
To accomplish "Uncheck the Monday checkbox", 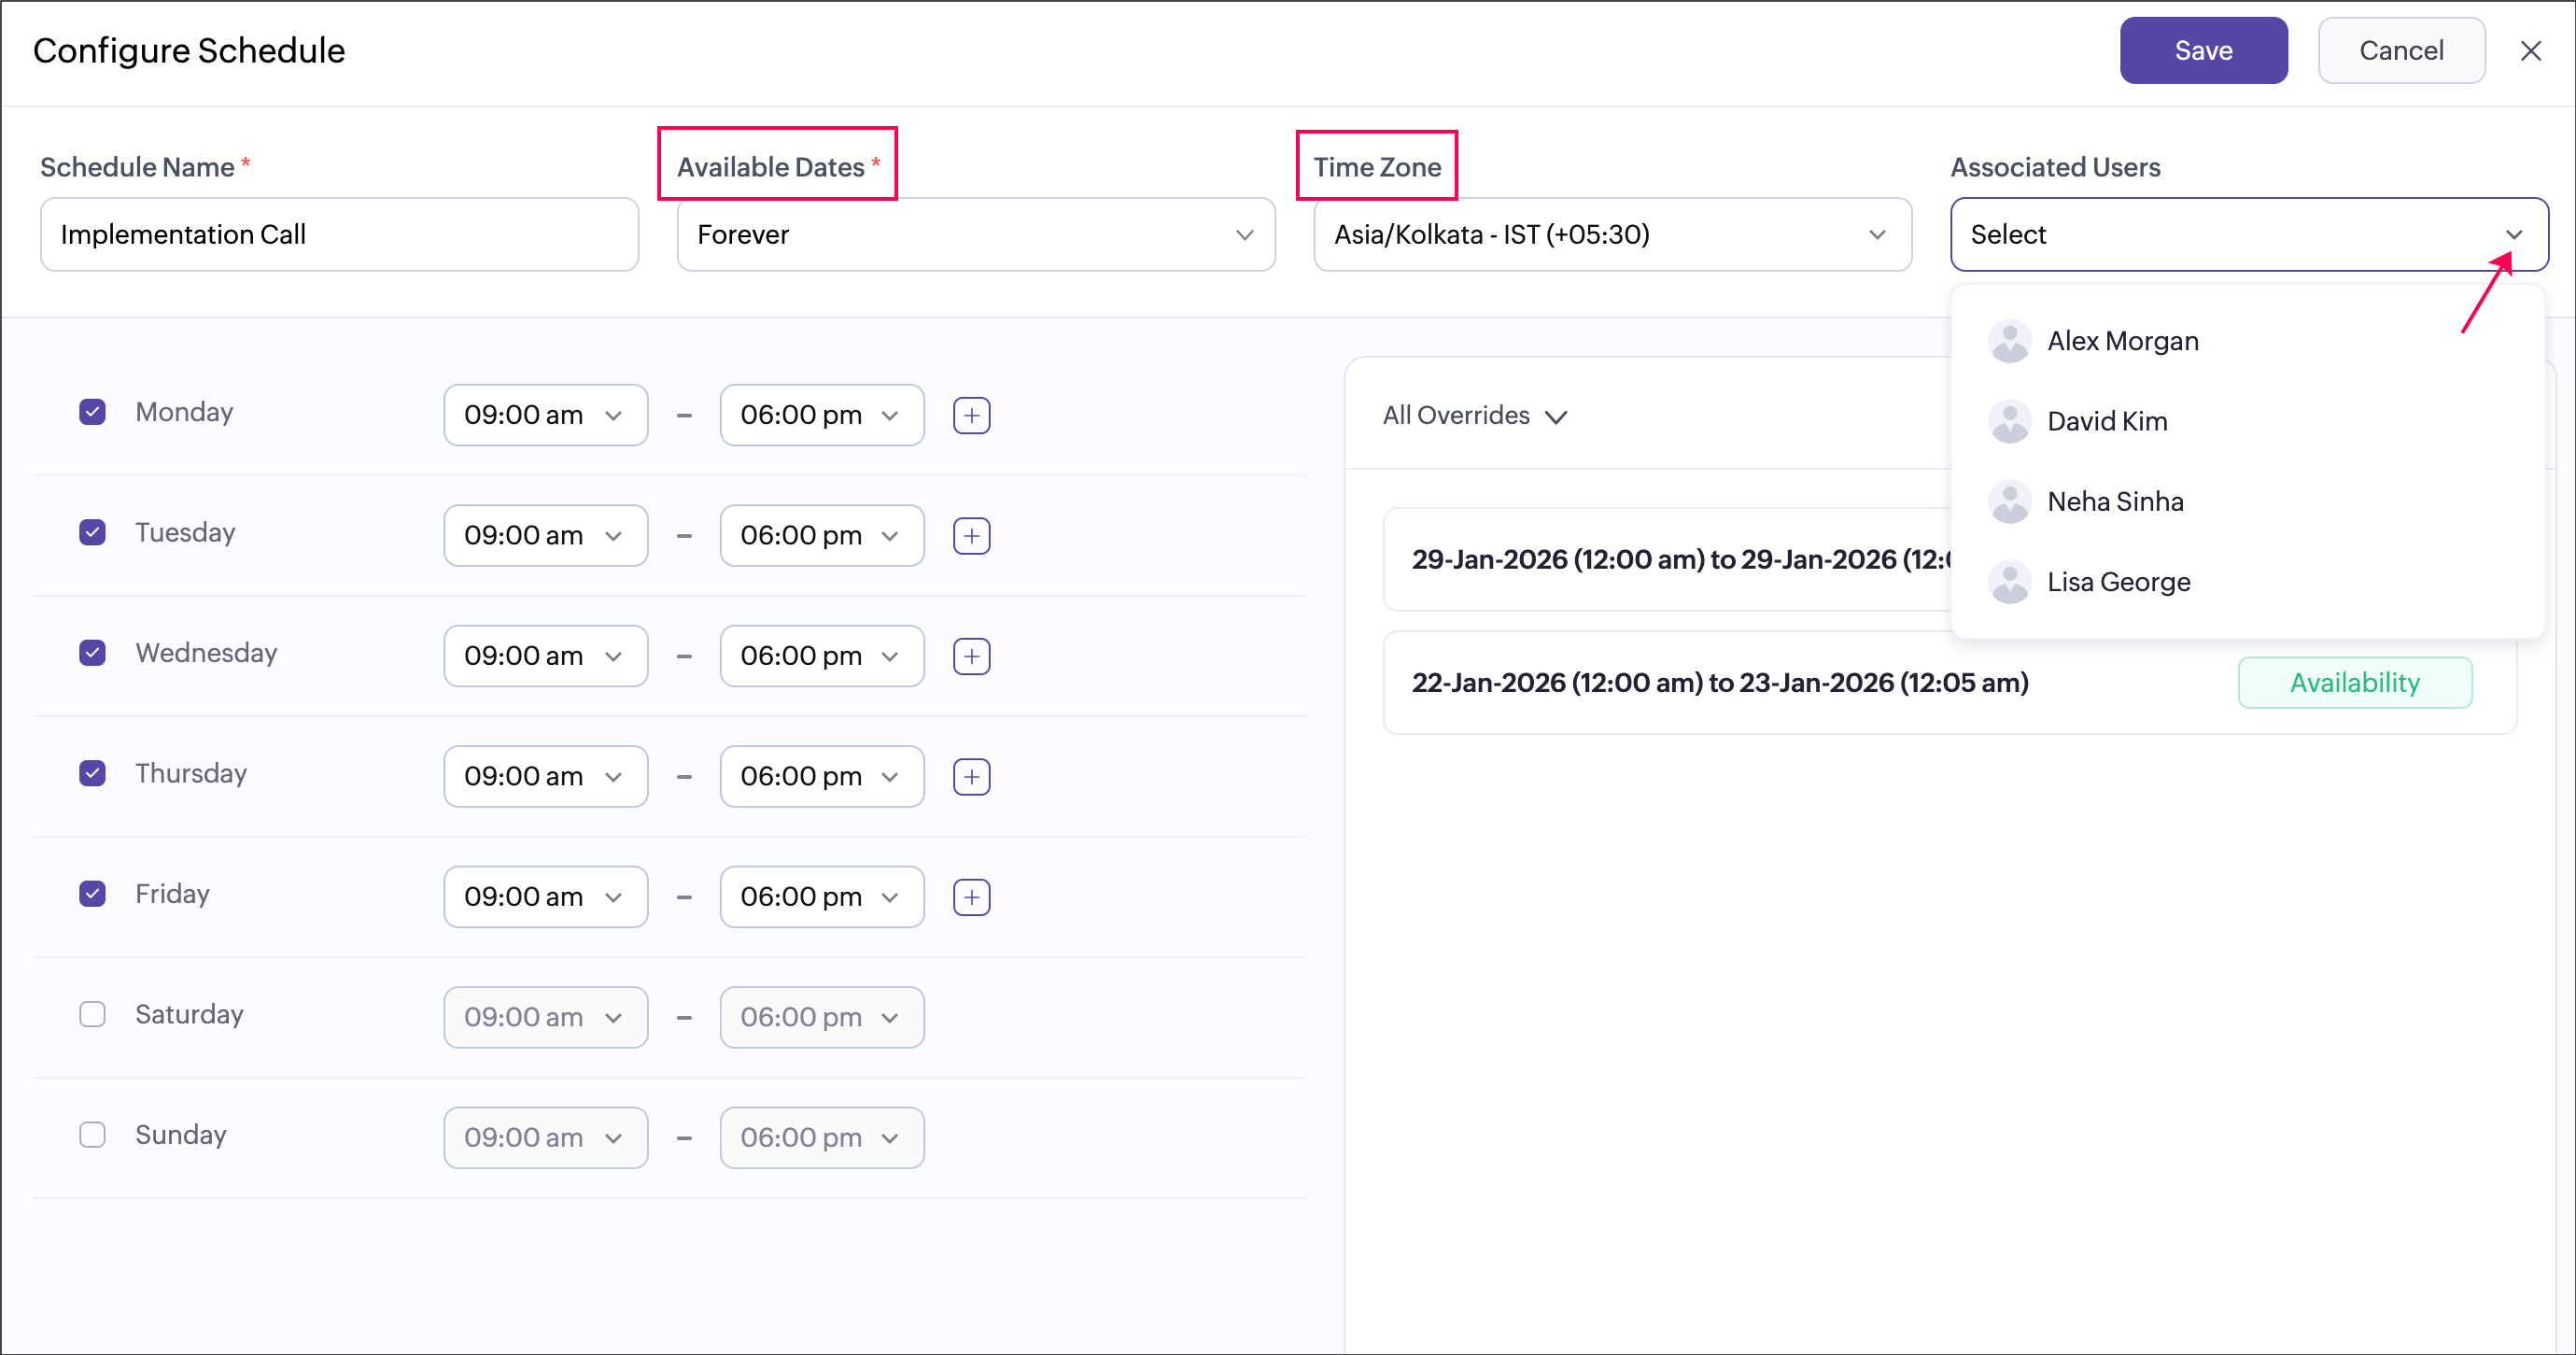I will coord(92,412).
